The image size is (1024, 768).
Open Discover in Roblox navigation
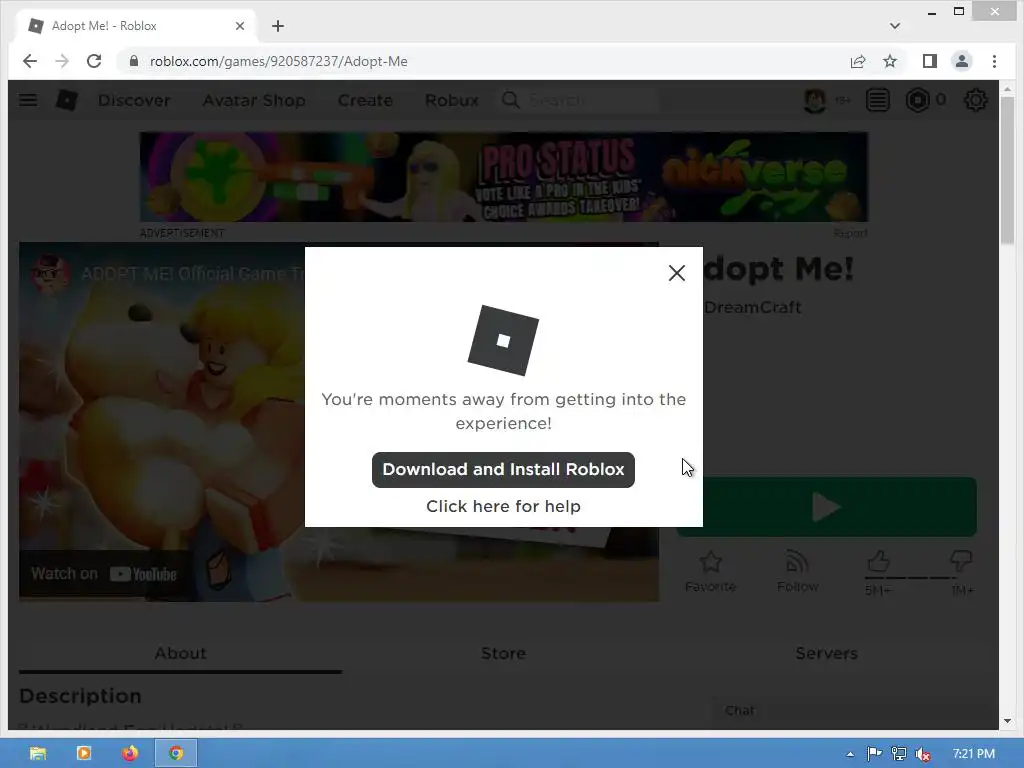click(134, 101)
